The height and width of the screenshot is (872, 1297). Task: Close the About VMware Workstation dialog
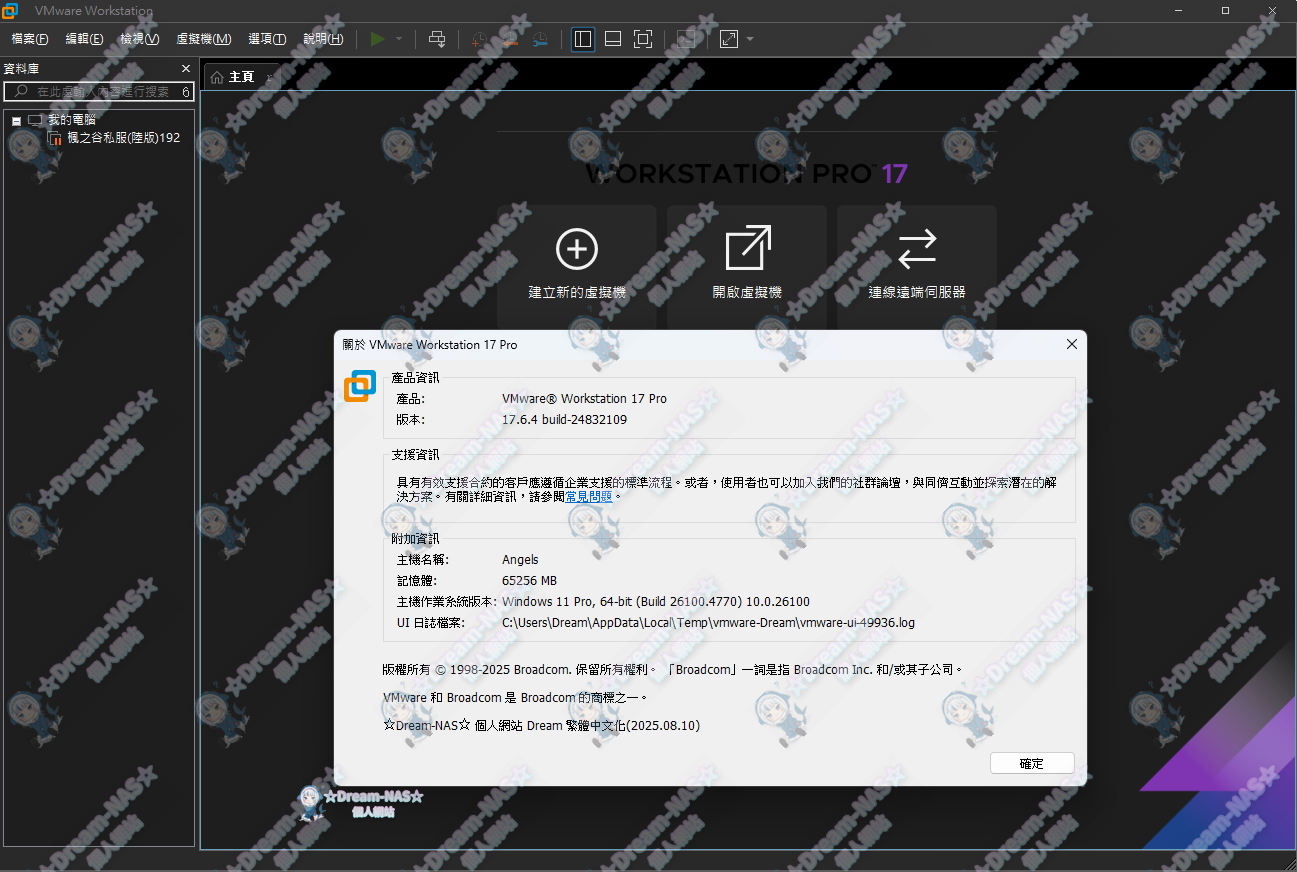click(1072, 344)
